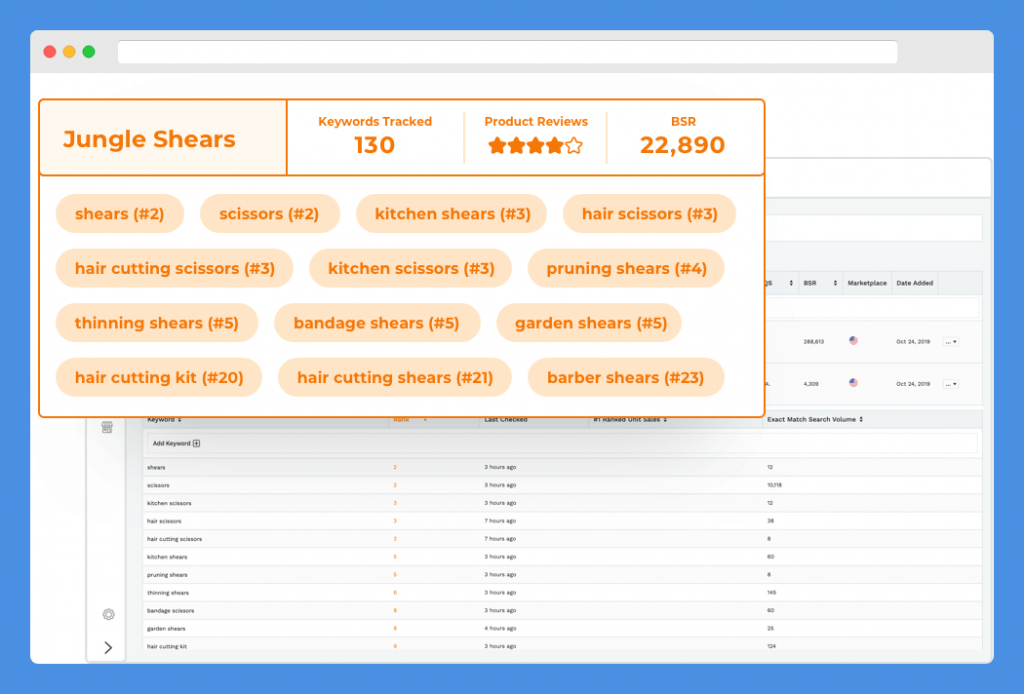
Task: Click the 38 search volume value
Action: click(x=771, y=521)
